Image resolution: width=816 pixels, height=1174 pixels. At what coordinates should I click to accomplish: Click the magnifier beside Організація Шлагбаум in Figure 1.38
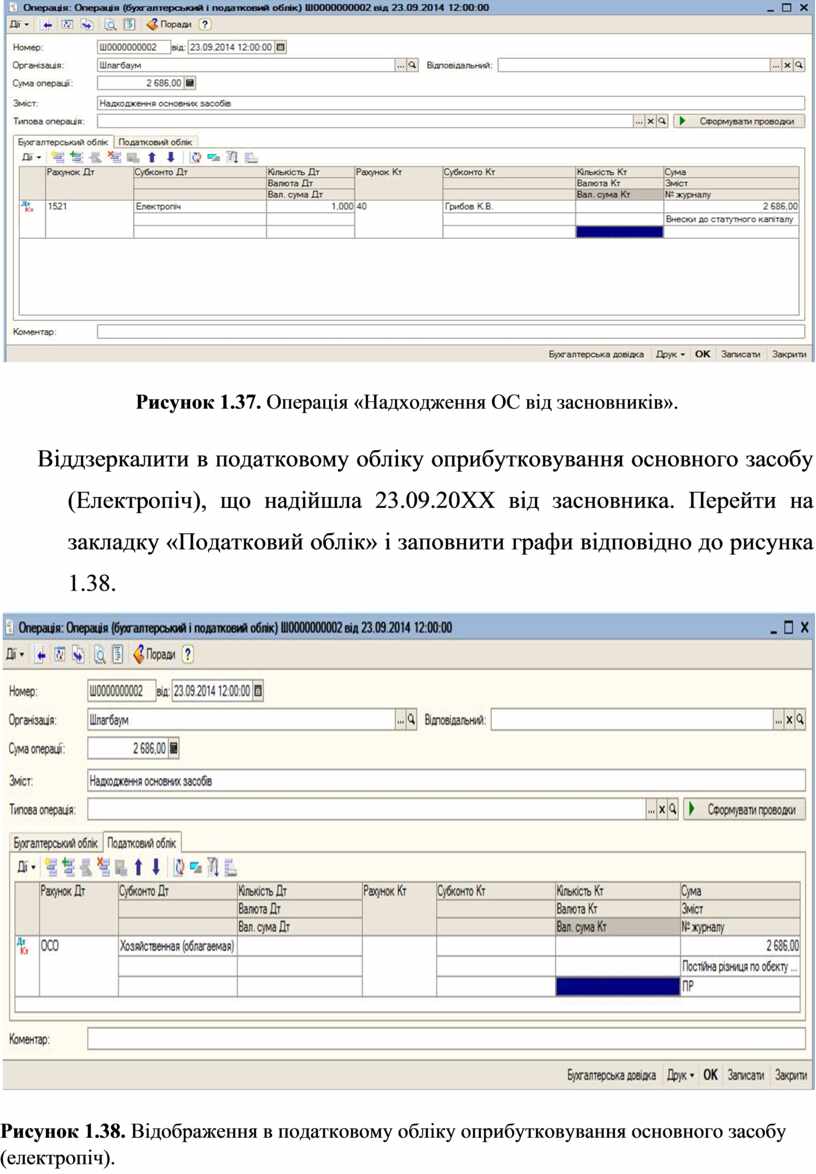pos(411,720)
